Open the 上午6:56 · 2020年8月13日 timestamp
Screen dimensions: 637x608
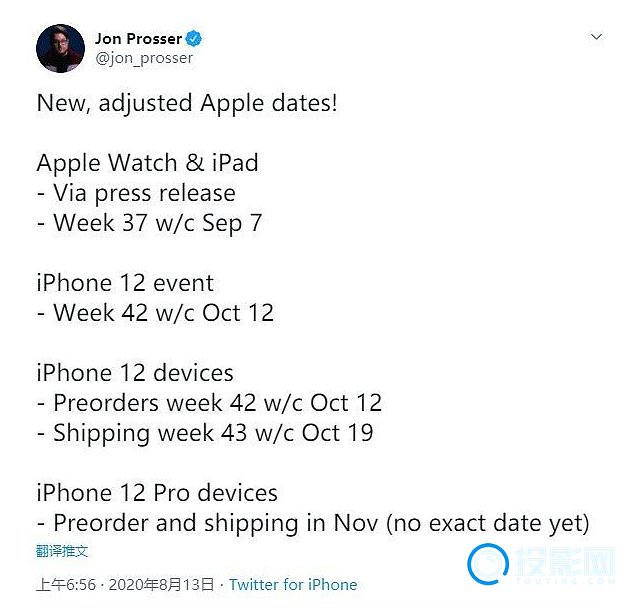click(x=127, y=585)
